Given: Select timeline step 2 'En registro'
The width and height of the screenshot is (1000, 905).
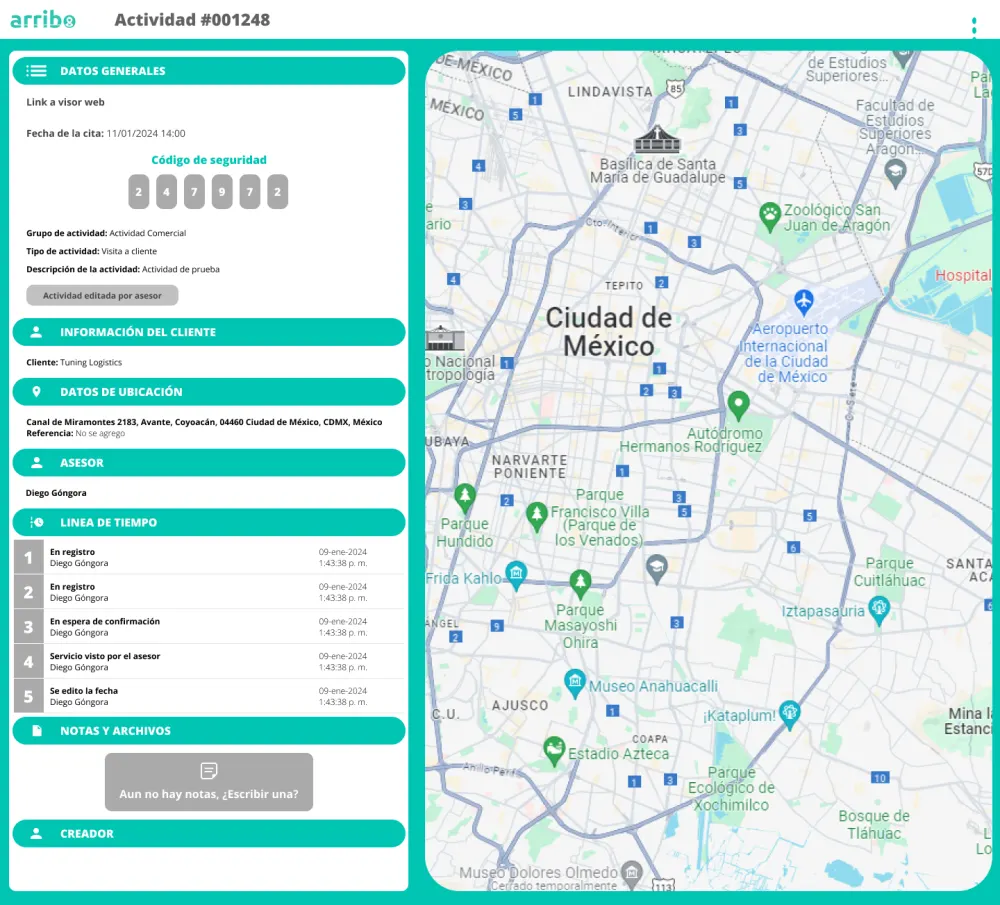Looking at the screenshot, I should click(209, 592).
